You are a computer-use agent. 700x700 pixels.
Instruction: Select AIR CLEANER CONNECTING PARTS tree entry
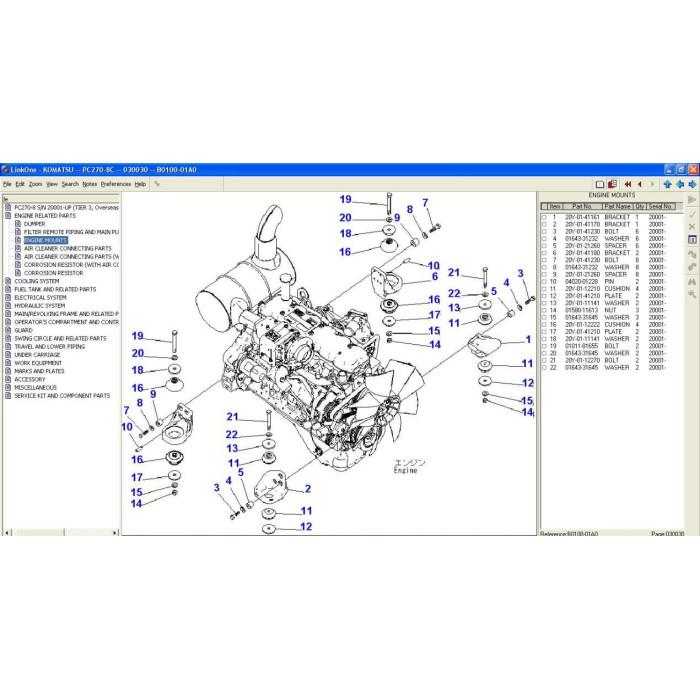click(x=68, y=248)
